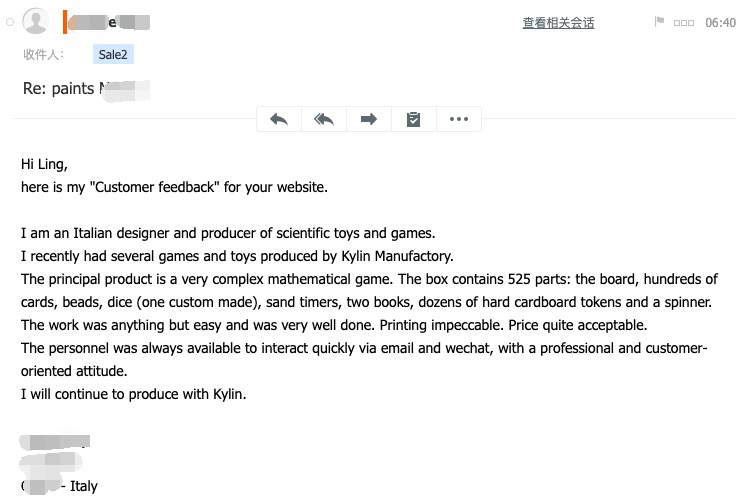Toggle the unread circle beside the avatar
Image resolution: width=749 pixels, height=504 pixels.
tap(10, 22)
